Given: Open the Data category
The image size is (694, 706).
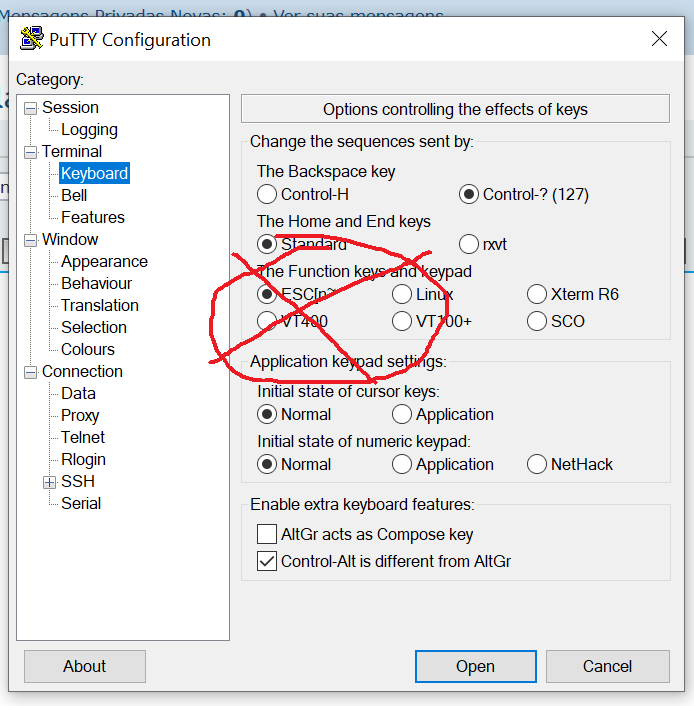Looking at the screenshot, I should [78, 394].
